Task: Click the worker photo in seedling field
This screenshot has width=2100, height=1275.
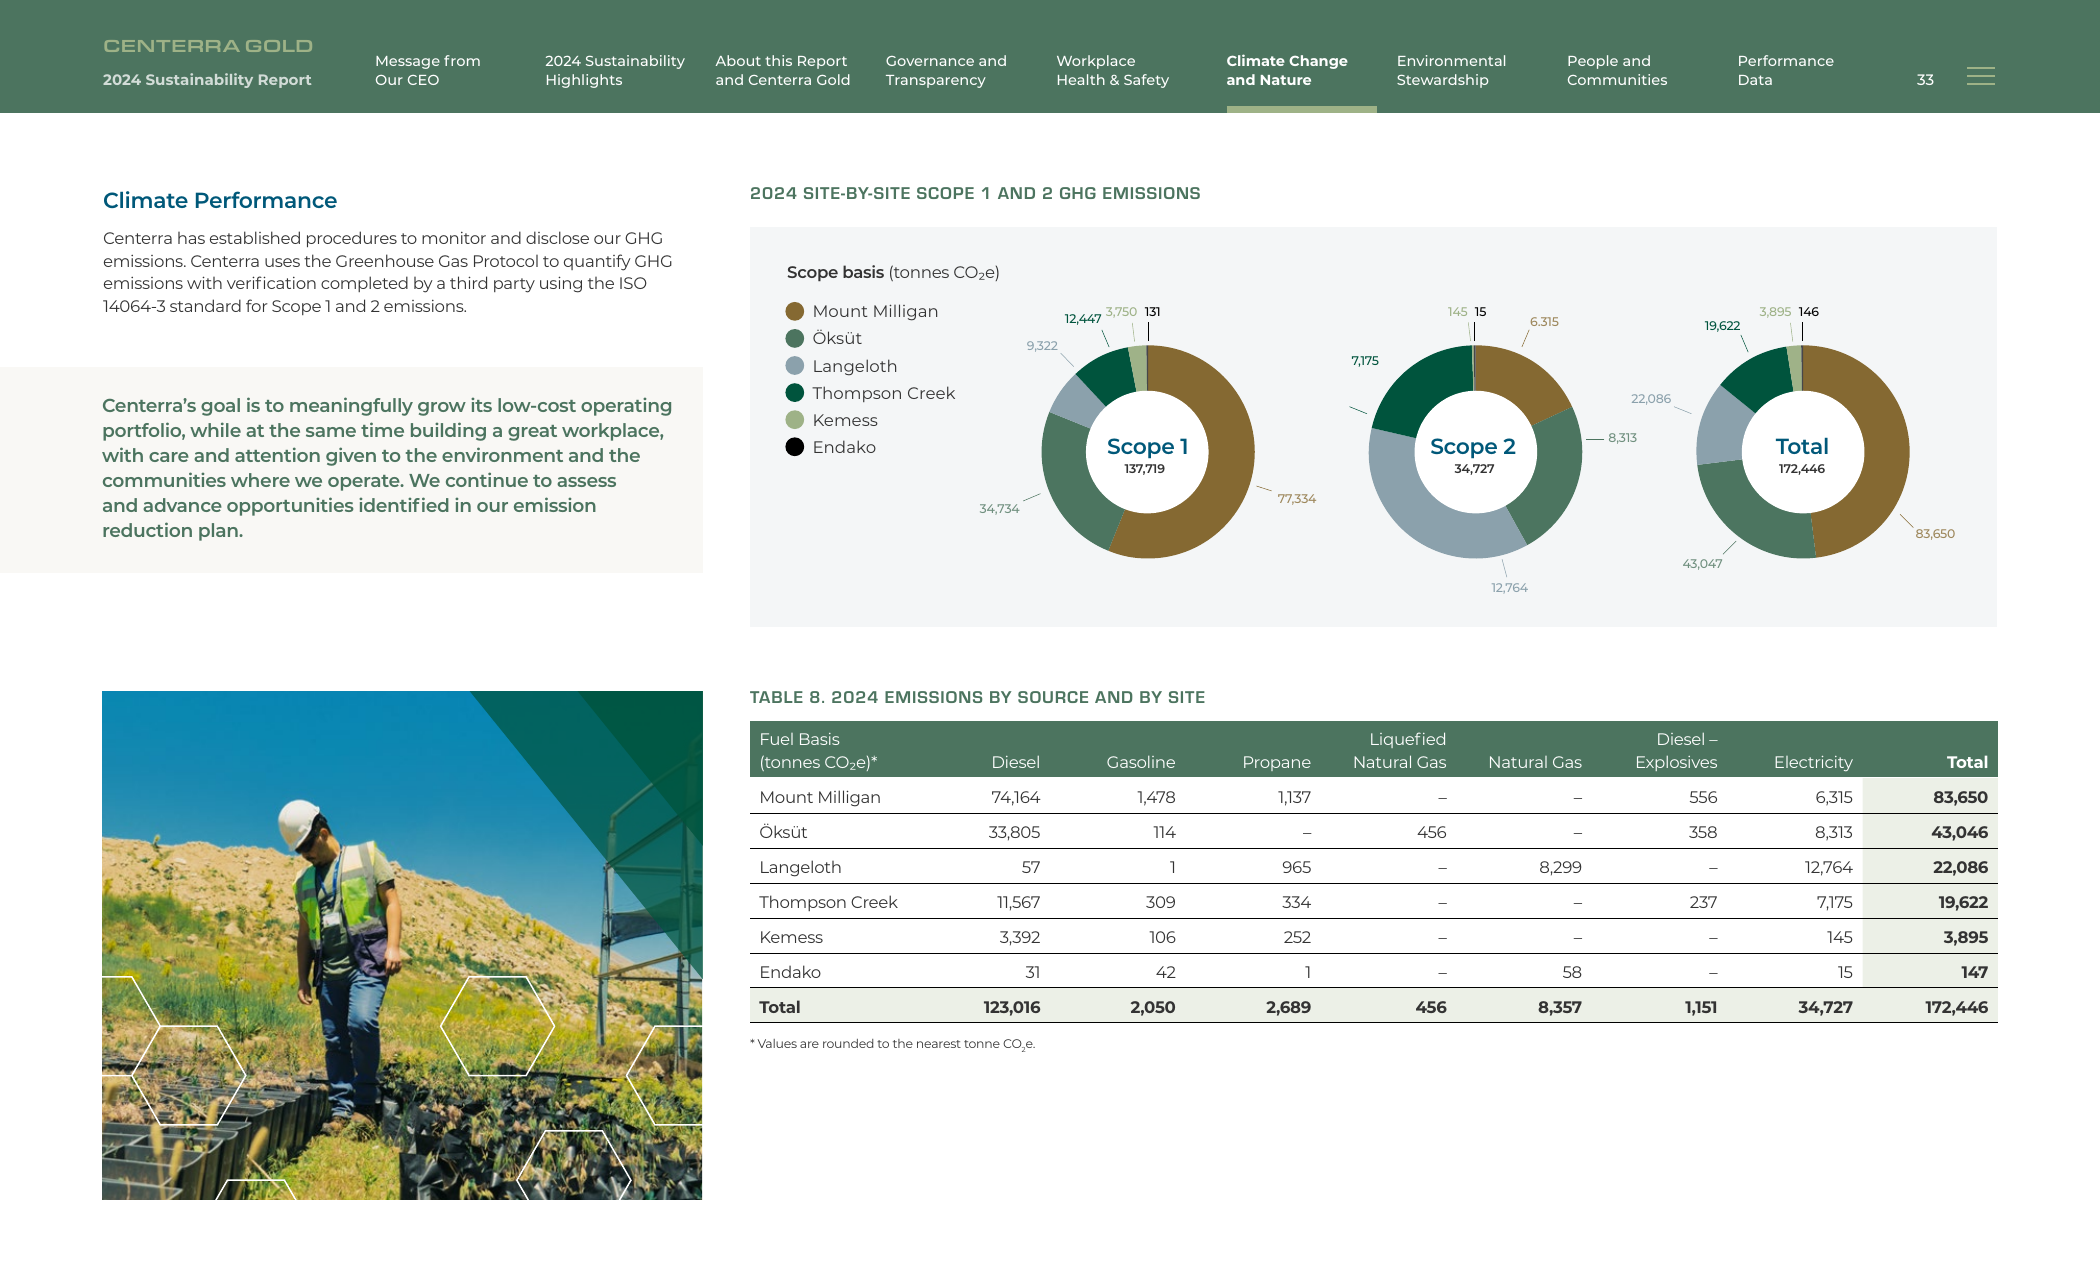Action: (402, 945)
